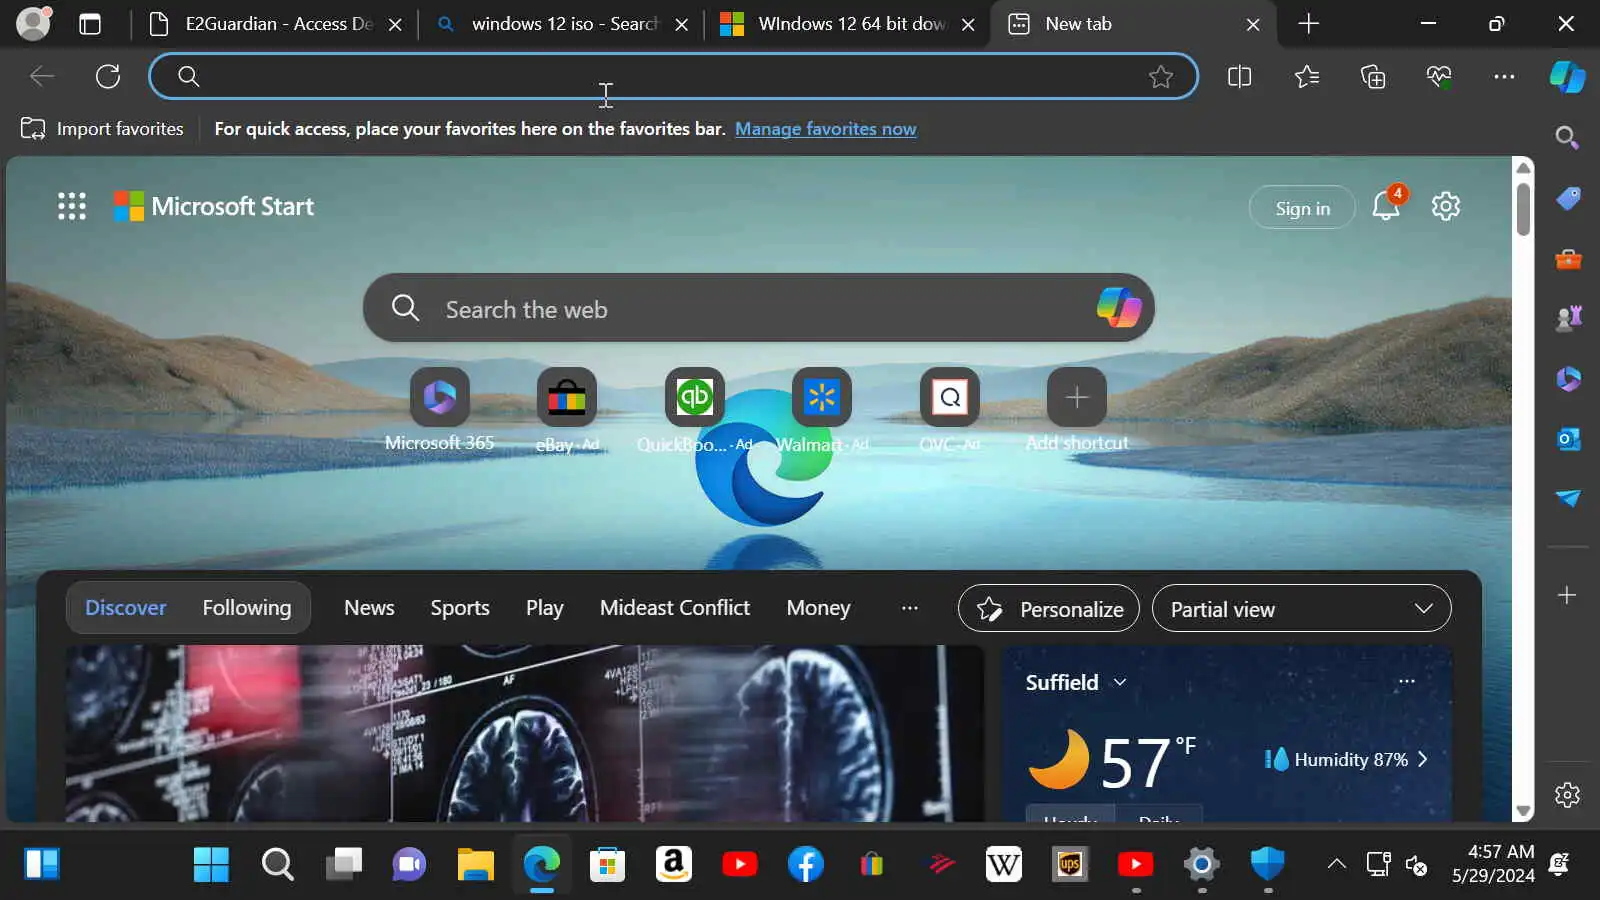Open weather card more options ellipsis
This screenshot has height=900, width=1600.
[1407, 681]
